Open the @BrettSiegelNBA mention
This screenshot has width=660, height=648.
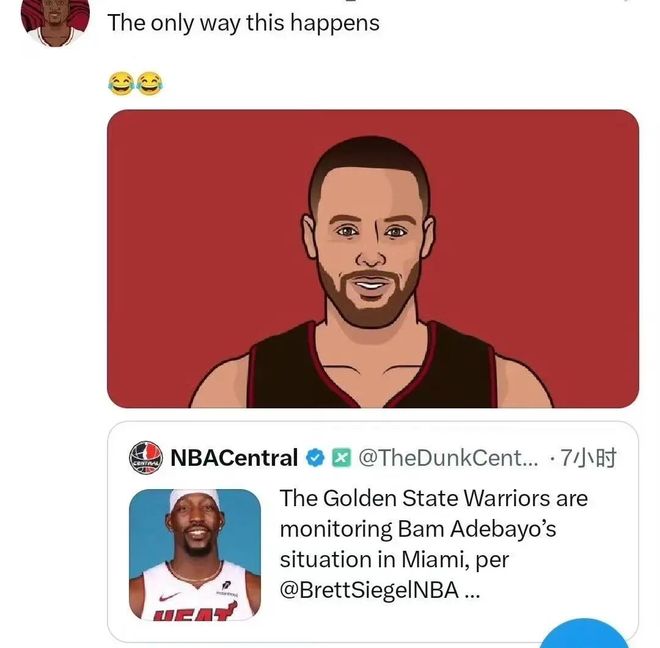tap(368, 590)
